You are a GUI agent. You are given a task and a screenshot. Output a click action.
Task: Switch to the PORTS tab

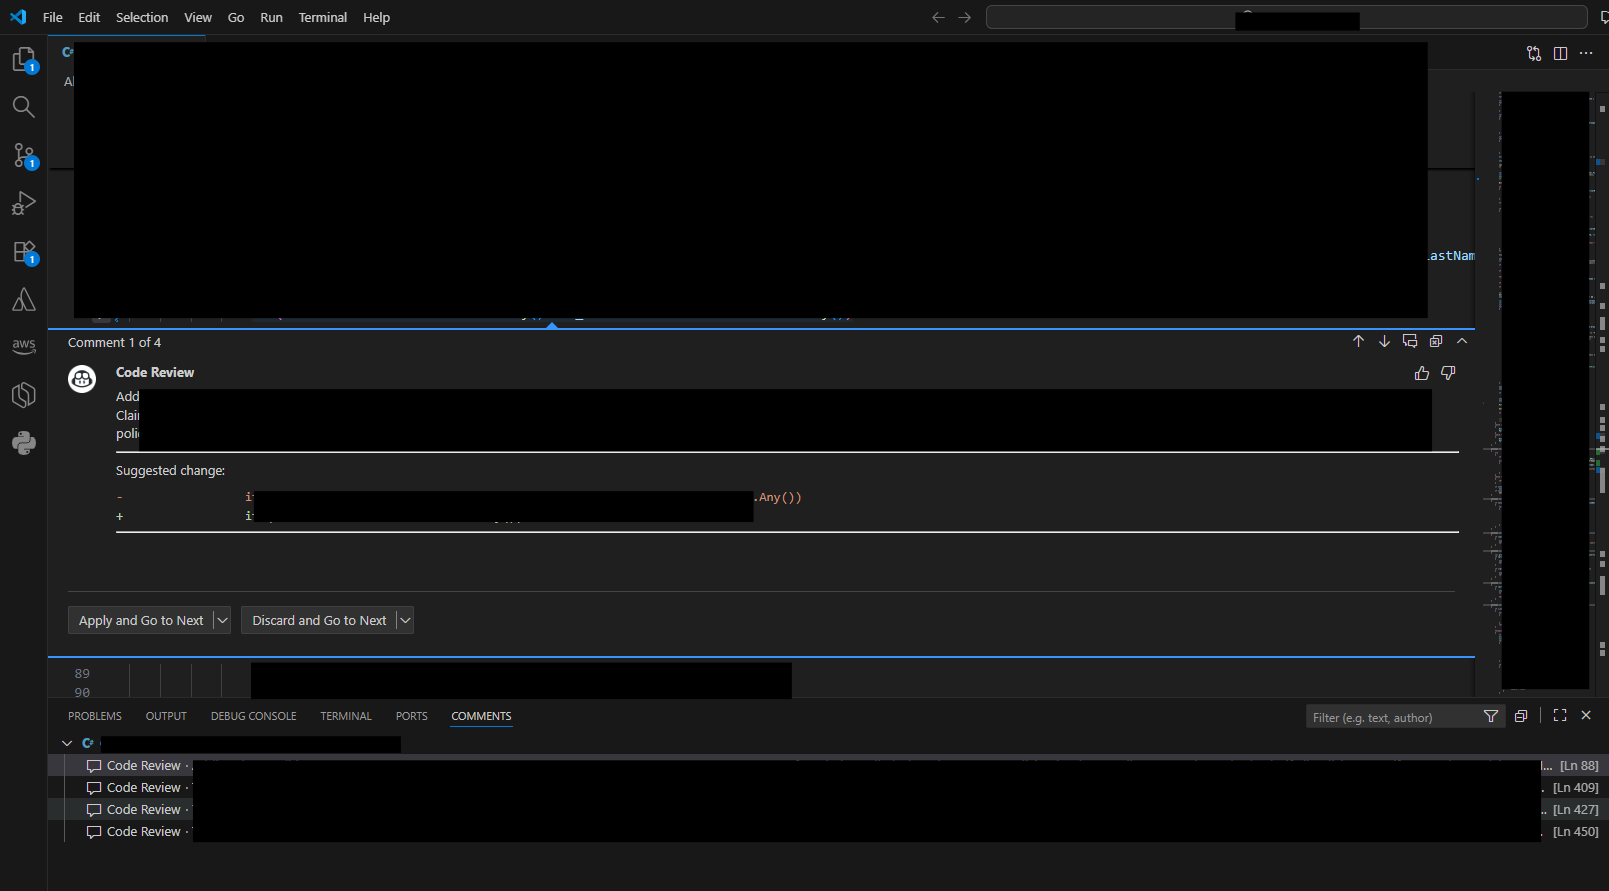tap(412, 716)
